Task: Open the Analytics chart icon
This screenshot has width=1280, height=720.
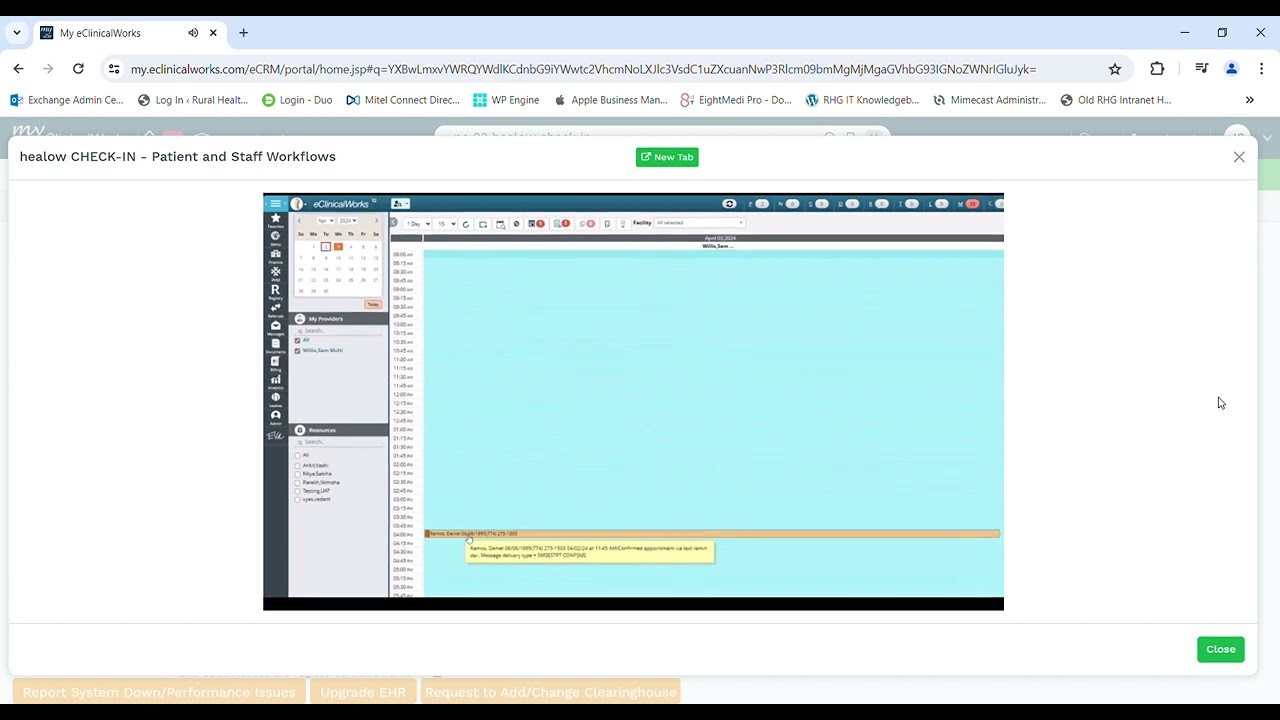Action: 275,381
